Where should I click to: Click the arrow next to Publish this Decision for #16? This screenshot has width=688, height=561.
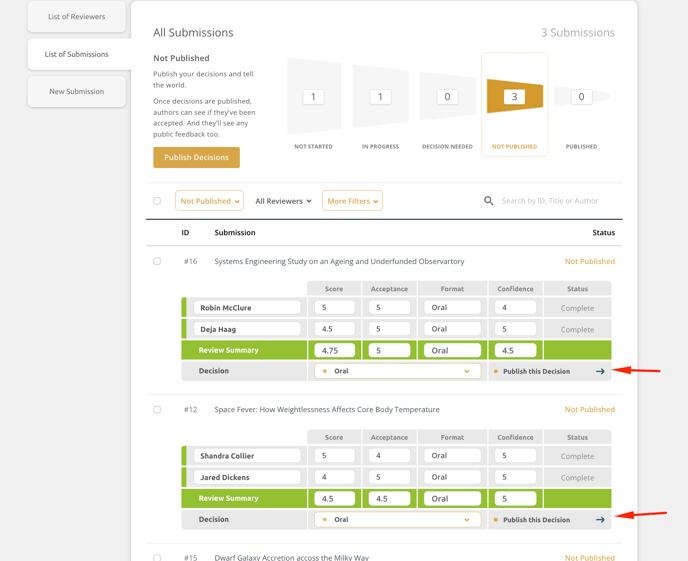pos(600,371)
